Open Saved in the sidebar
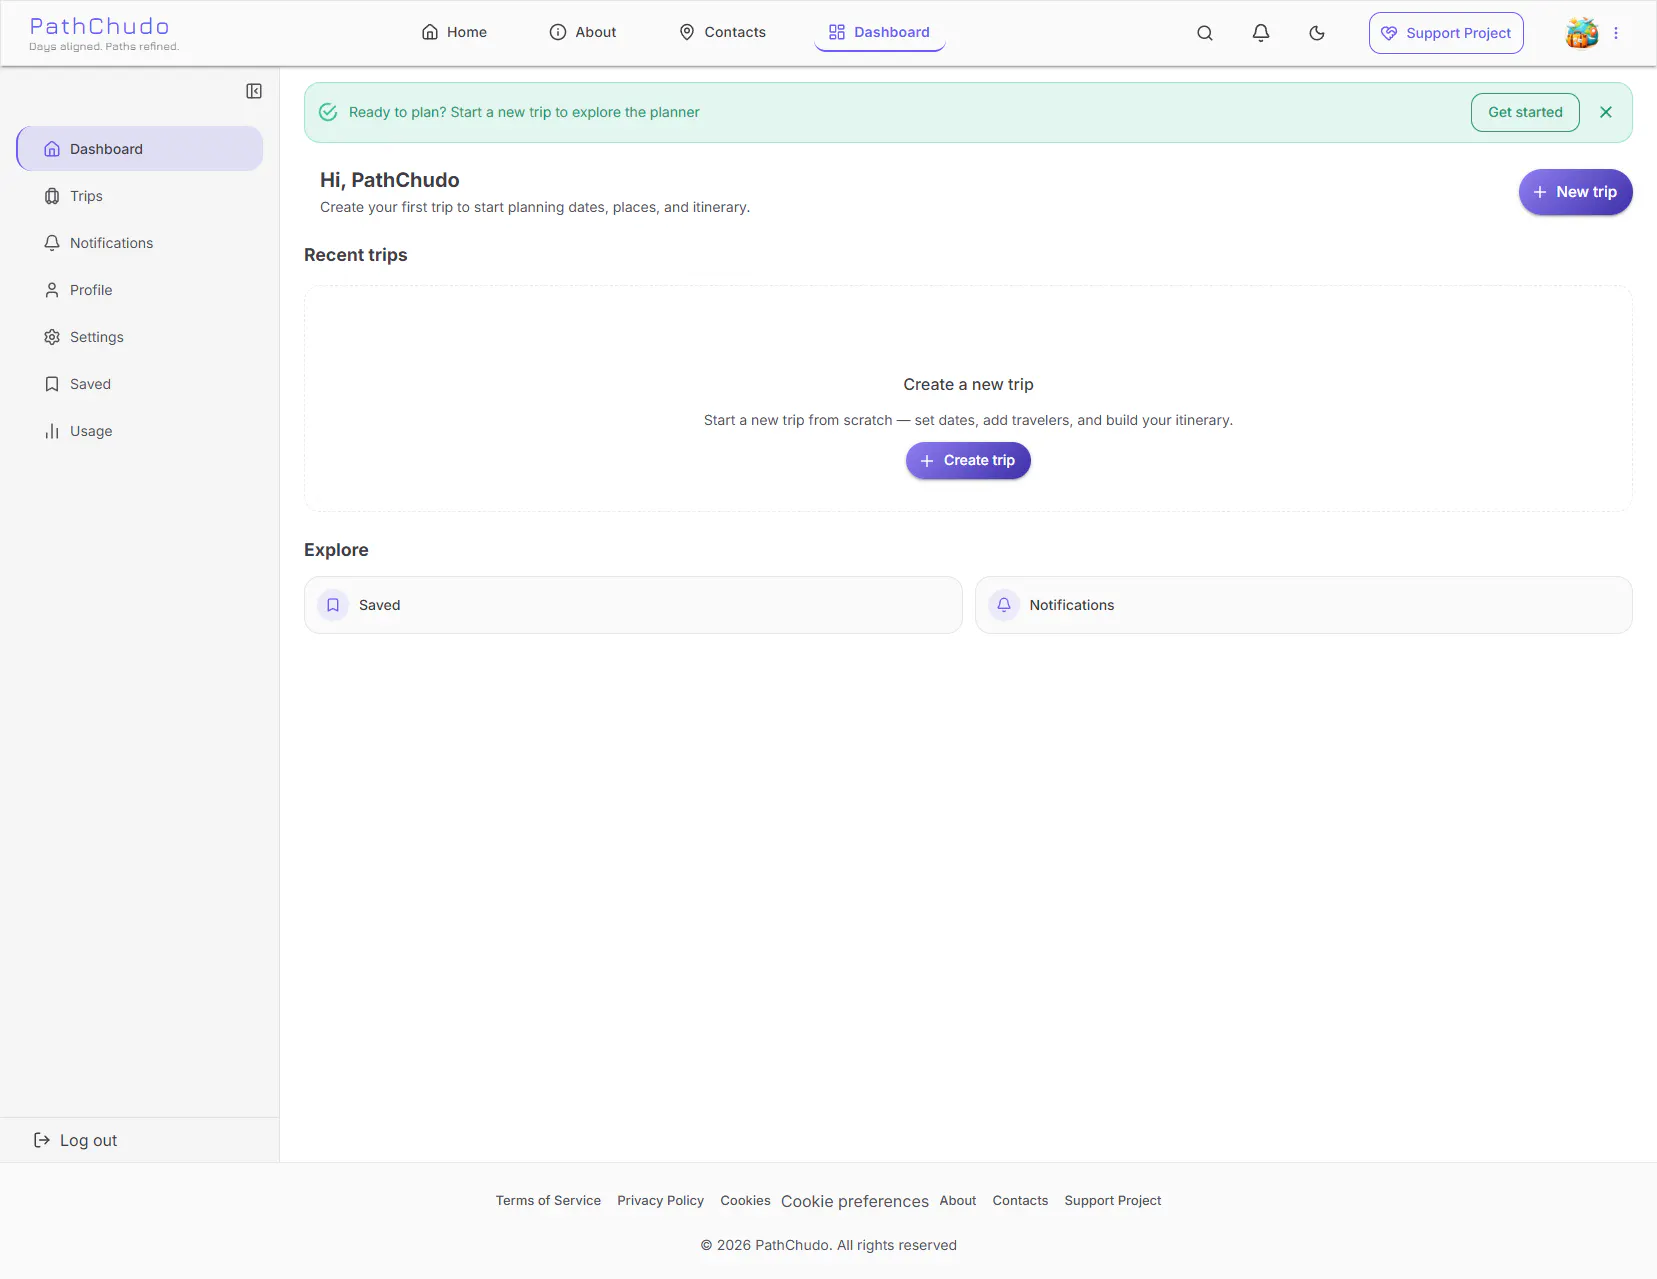This screenshot has height=1279, width=1657. (140, 384)
